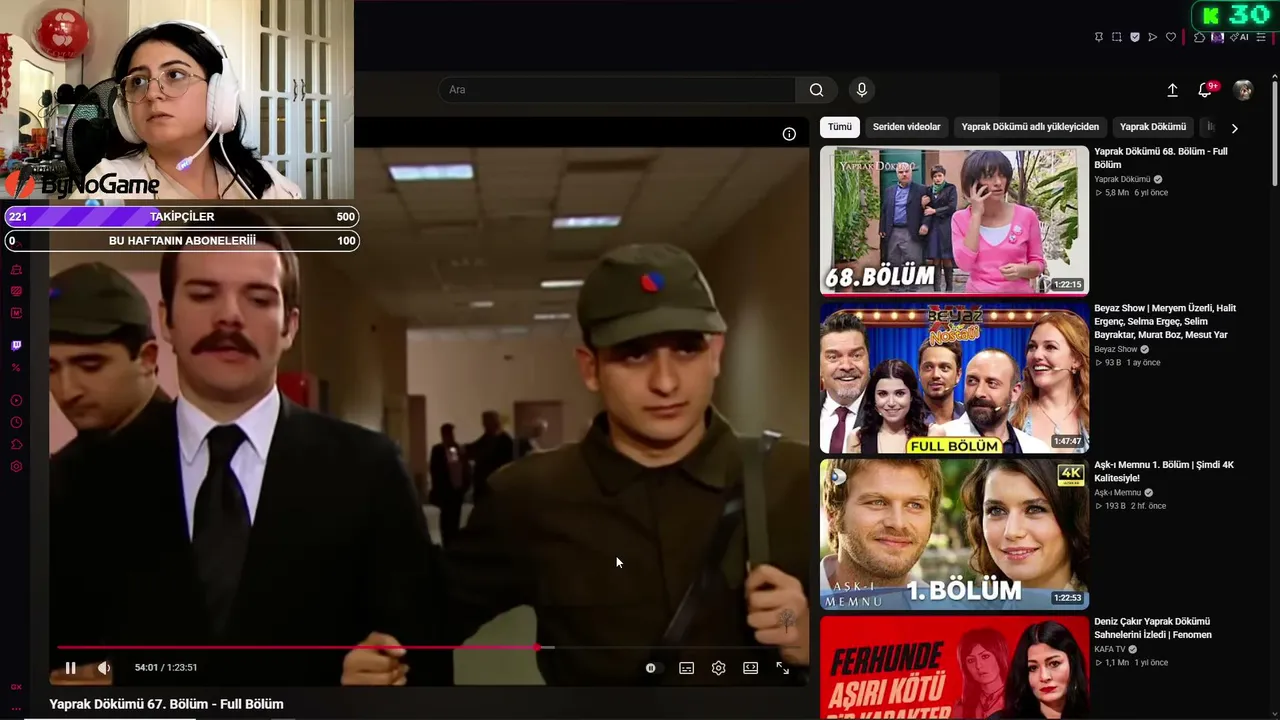The image size is (1280, 720).
Task: Open Twitch in the browser sidebar
Action: [16, 346]
